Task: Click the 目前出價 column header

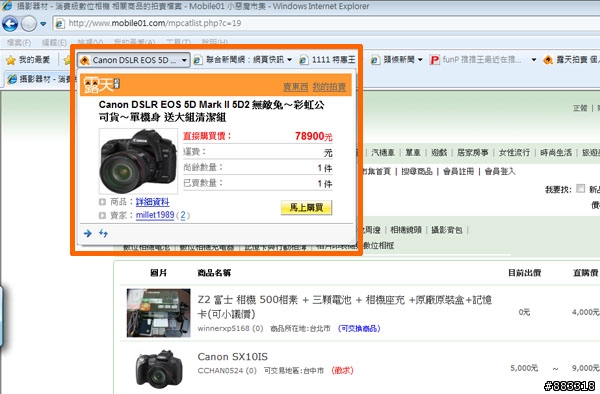Action: coord(524,273)
